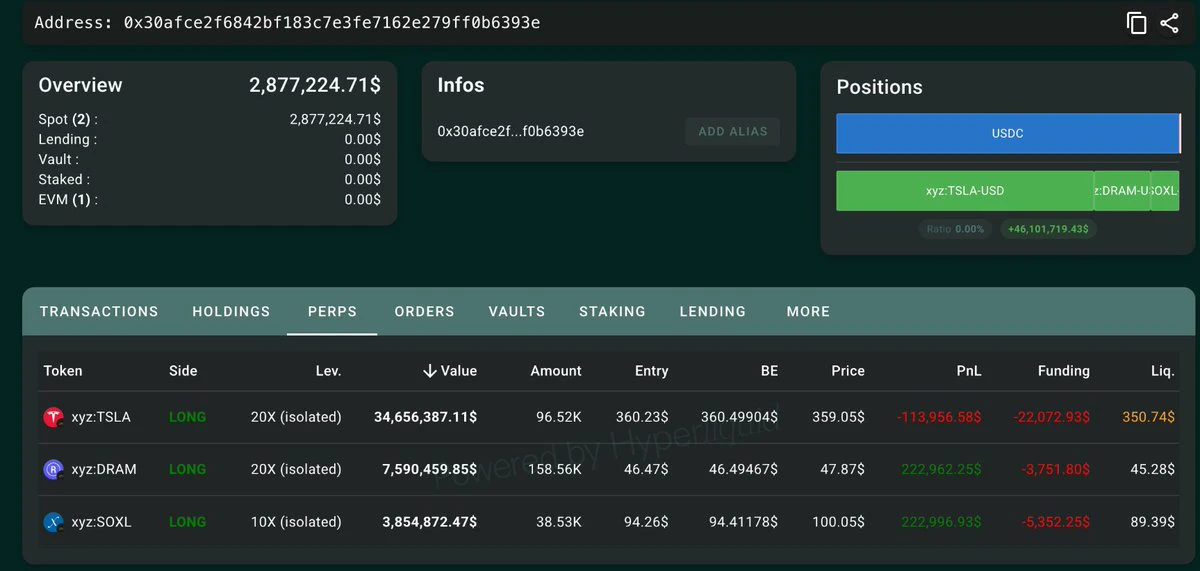
Task: Sort table by Price column header
Action: 848,371
